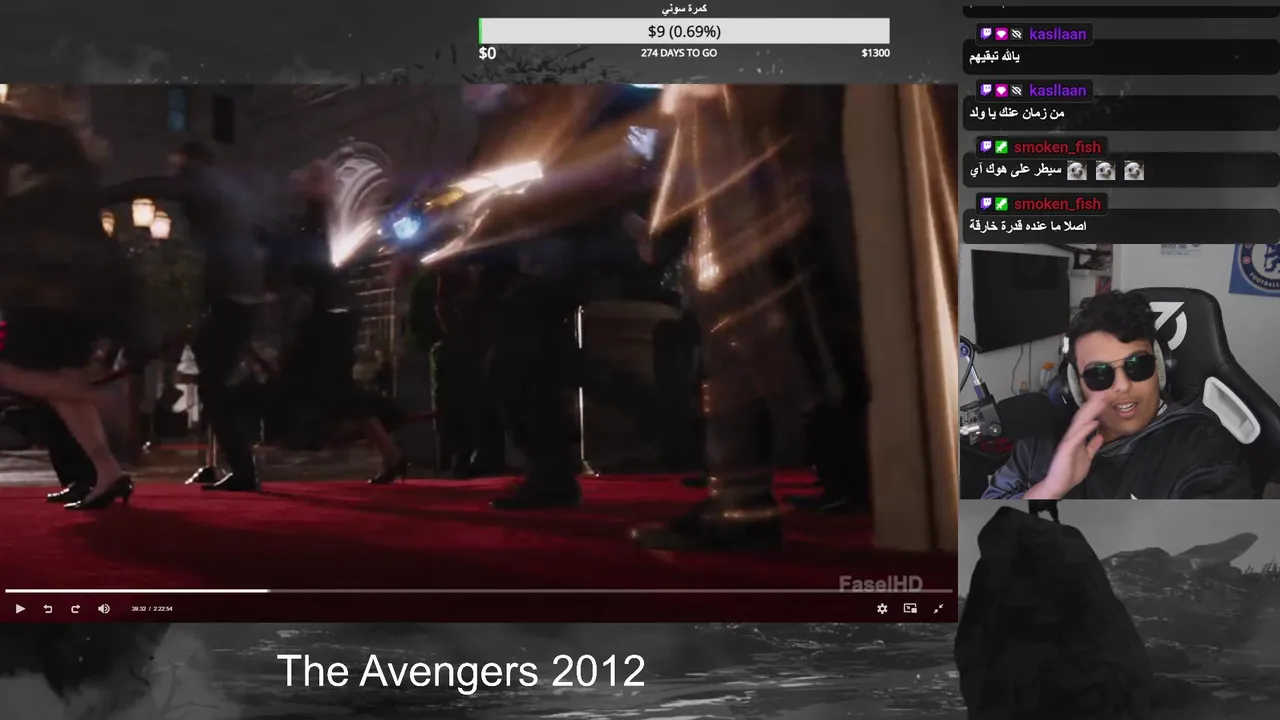This screenshot has width=1280, height=720.
Task: Click the Arabic goal title above donation bar
Action: [x=684, y=8]
